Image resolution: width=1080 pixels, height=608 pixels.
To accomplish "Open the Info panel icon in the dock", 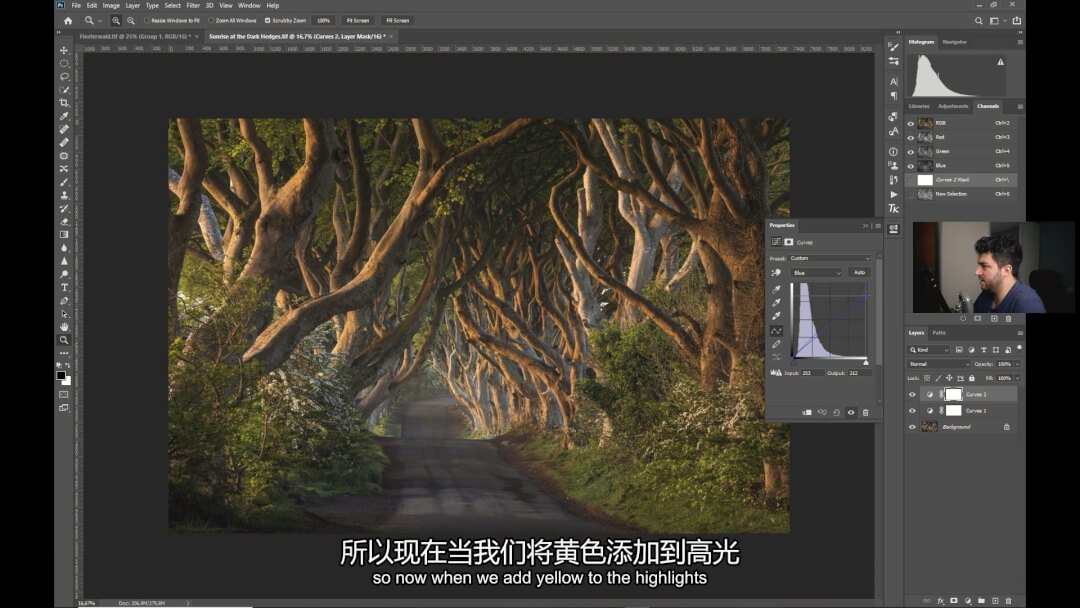I will [893, 151].
